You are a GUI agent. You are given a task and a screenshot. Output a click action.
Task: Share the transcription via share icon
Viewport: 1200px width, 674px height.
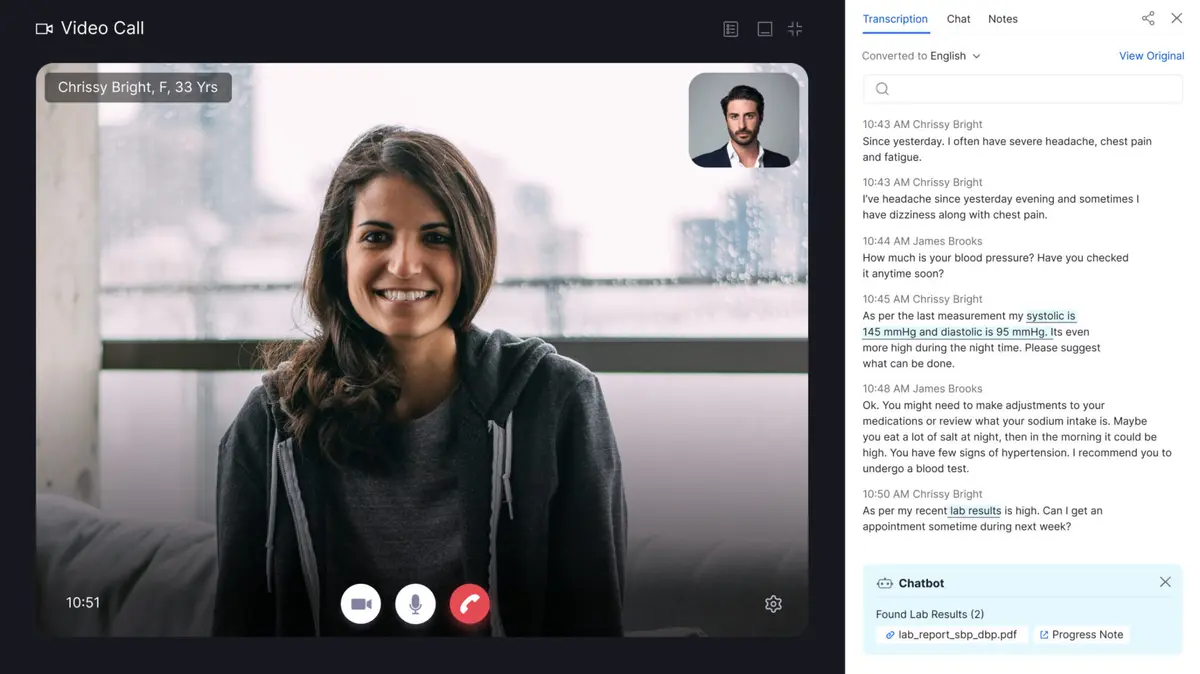click(x=1148, y=19)
